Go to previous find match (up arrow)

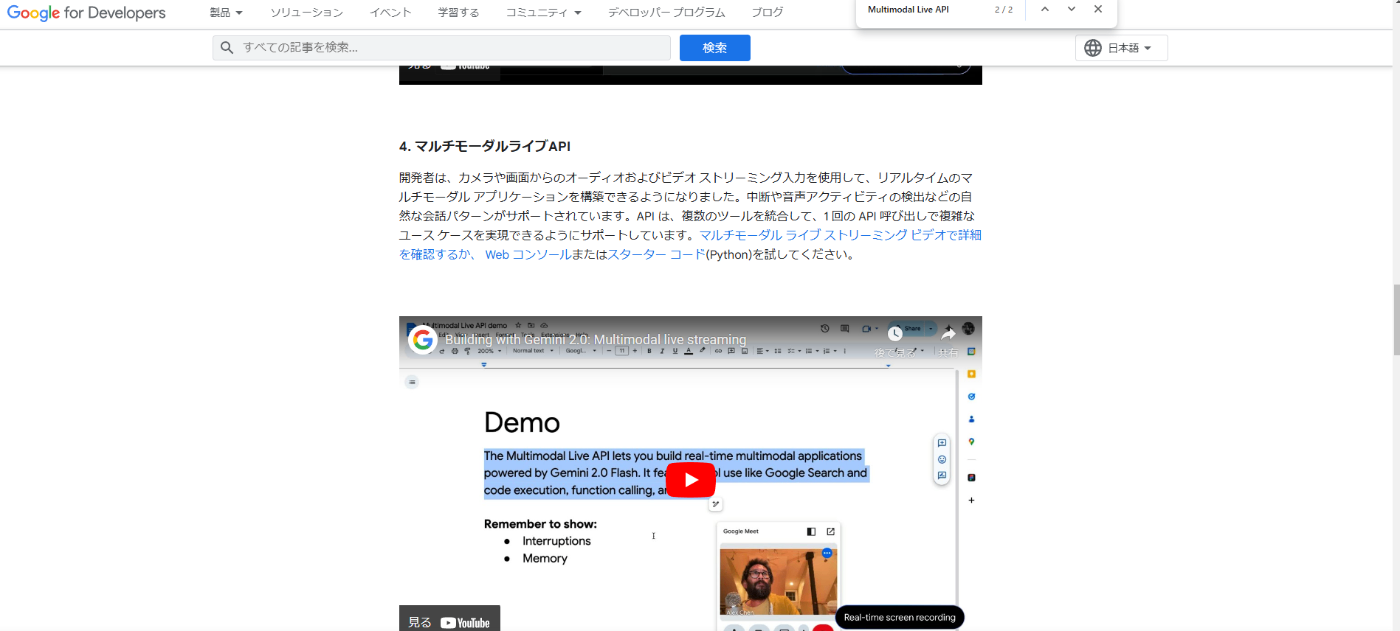[1045, 9]
